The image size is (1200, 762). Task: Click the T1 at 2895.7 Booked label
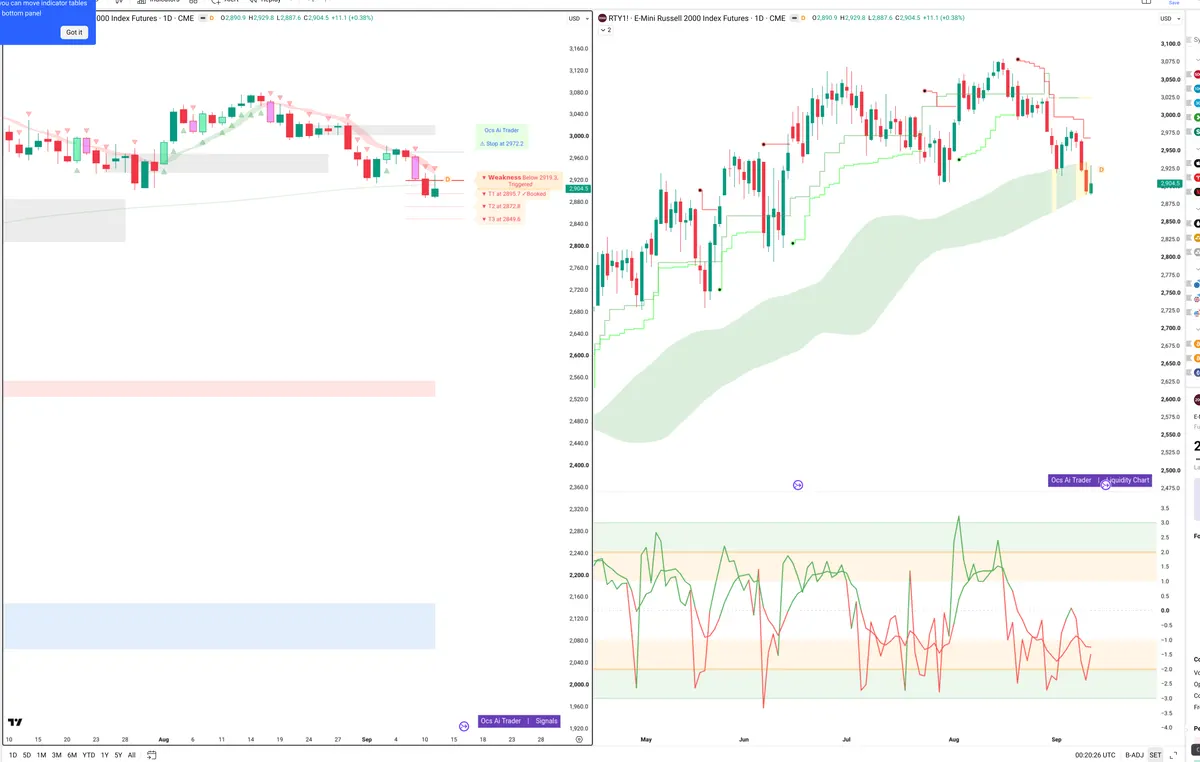[x=514, y=194]
